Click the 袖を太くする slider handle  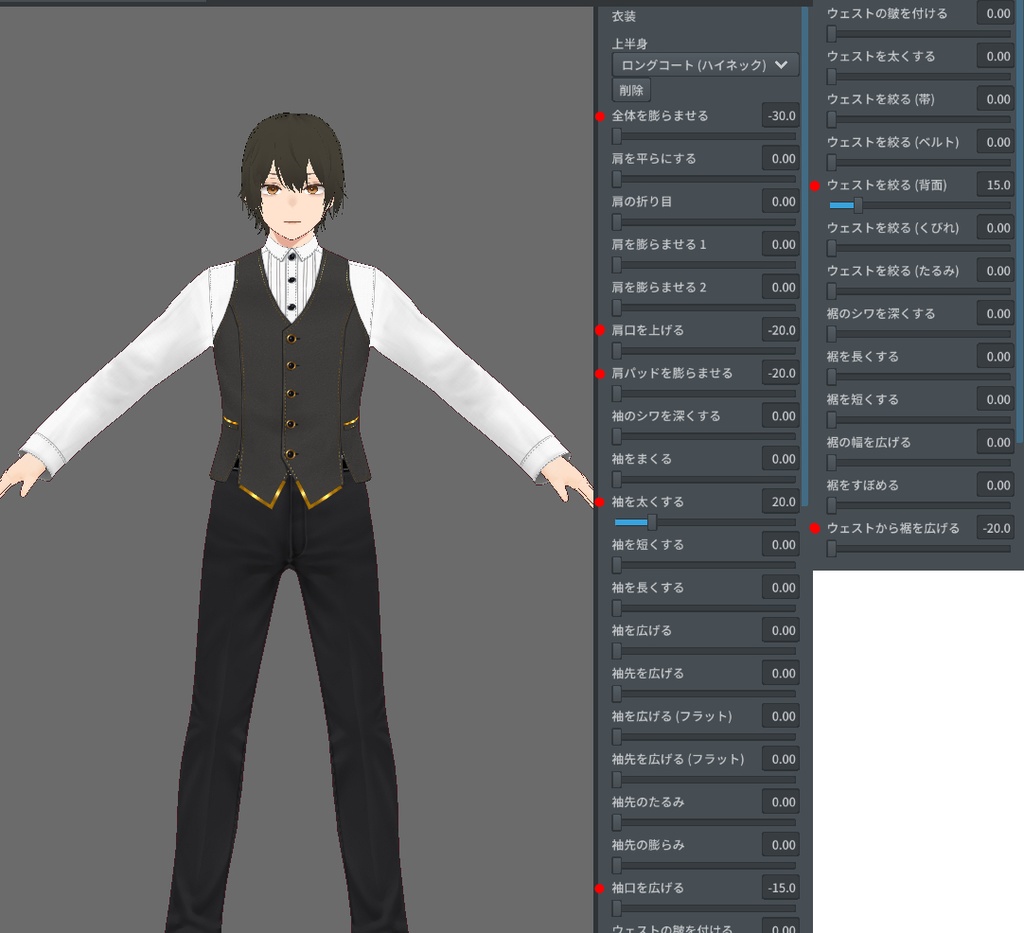[652, 522]
